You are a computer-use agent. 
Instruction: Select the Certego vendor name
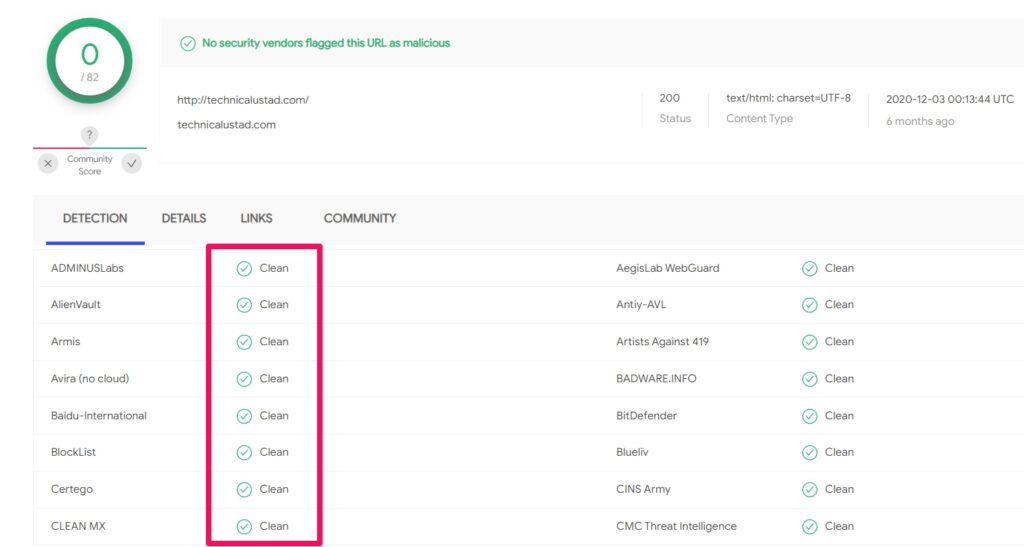point(72,490)
